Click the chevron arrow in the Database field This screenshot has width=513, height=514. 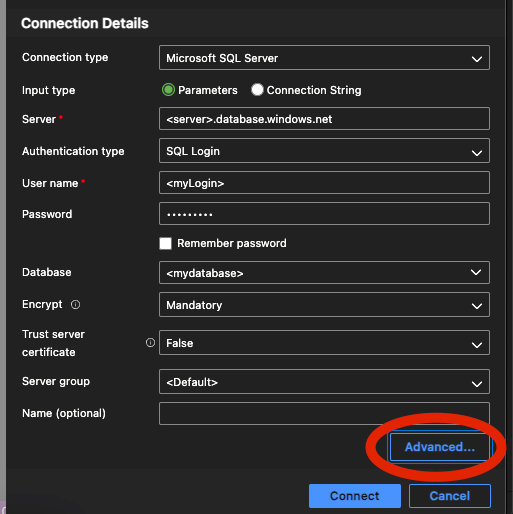click(476, 272)
